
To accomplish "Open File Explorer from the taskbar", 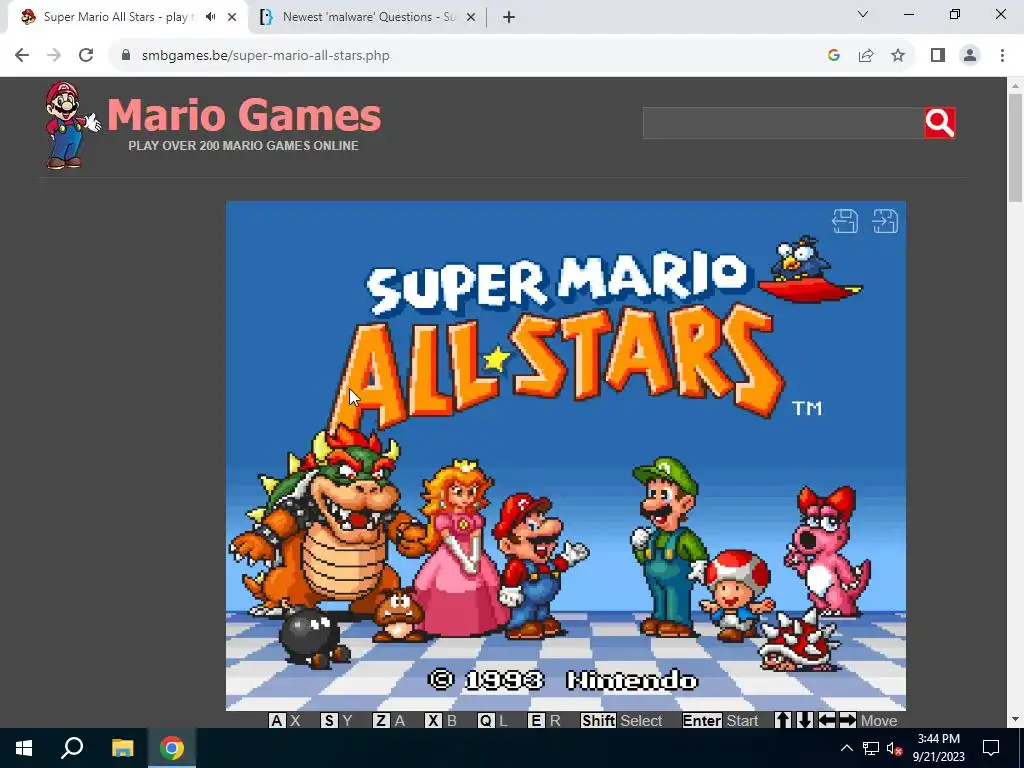I will pos(122,748).
